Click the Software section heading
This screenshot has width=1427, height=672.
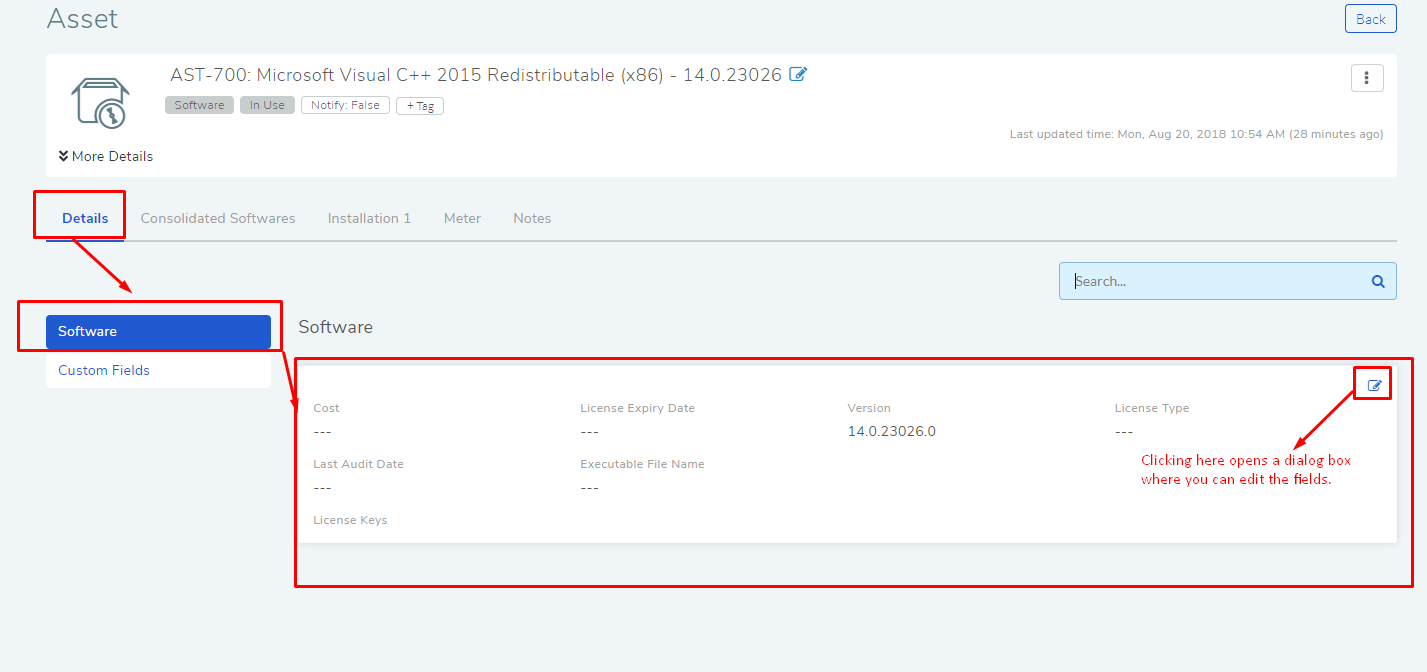coord(335,327)
